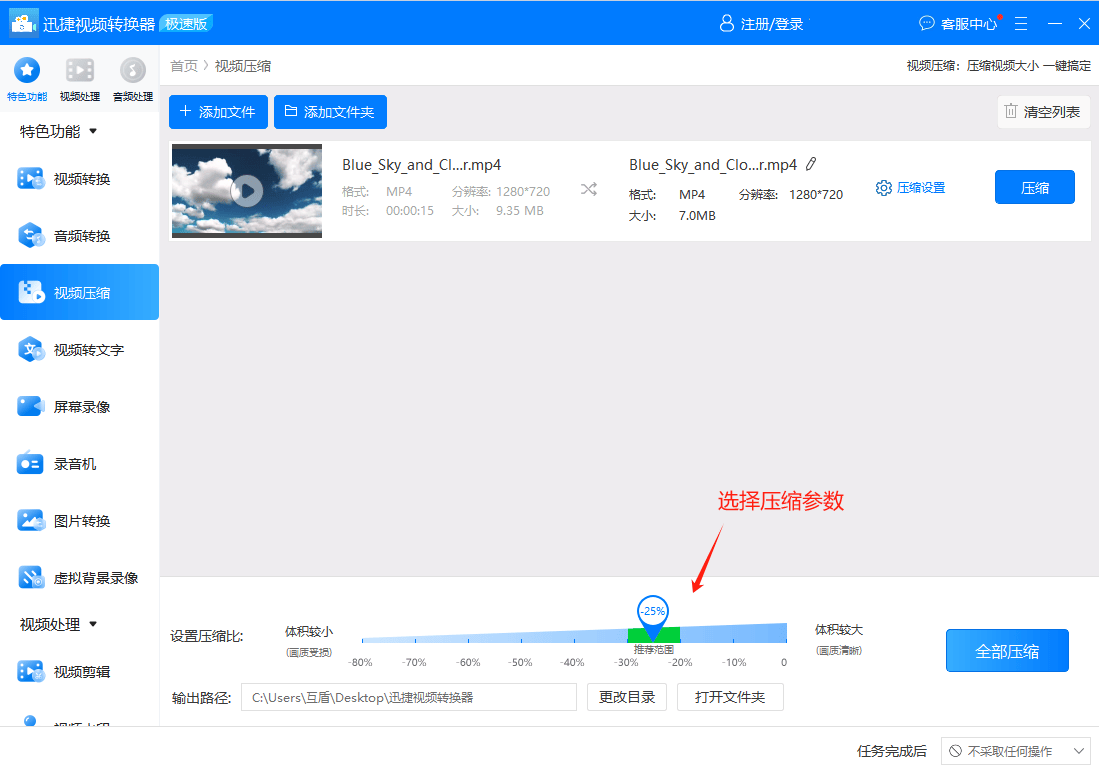Open 屏幕录像 in the sidebar
Image resolution: width=1099 pixels, height=772 pixels.
(x=79, y=407)
